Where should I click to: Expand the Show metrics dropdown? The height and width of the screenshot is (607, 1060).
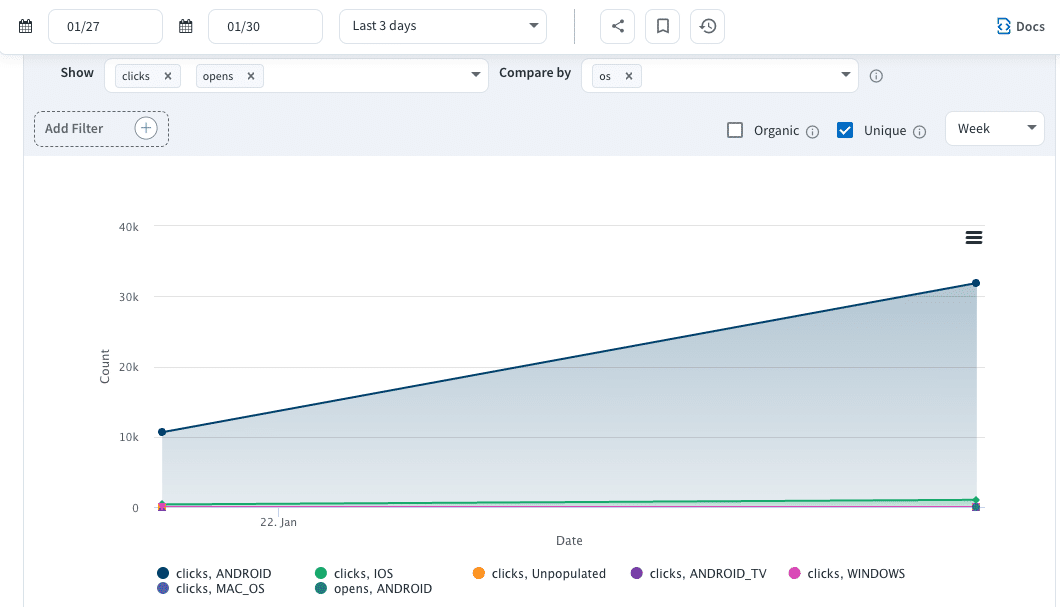click(474, 76)
